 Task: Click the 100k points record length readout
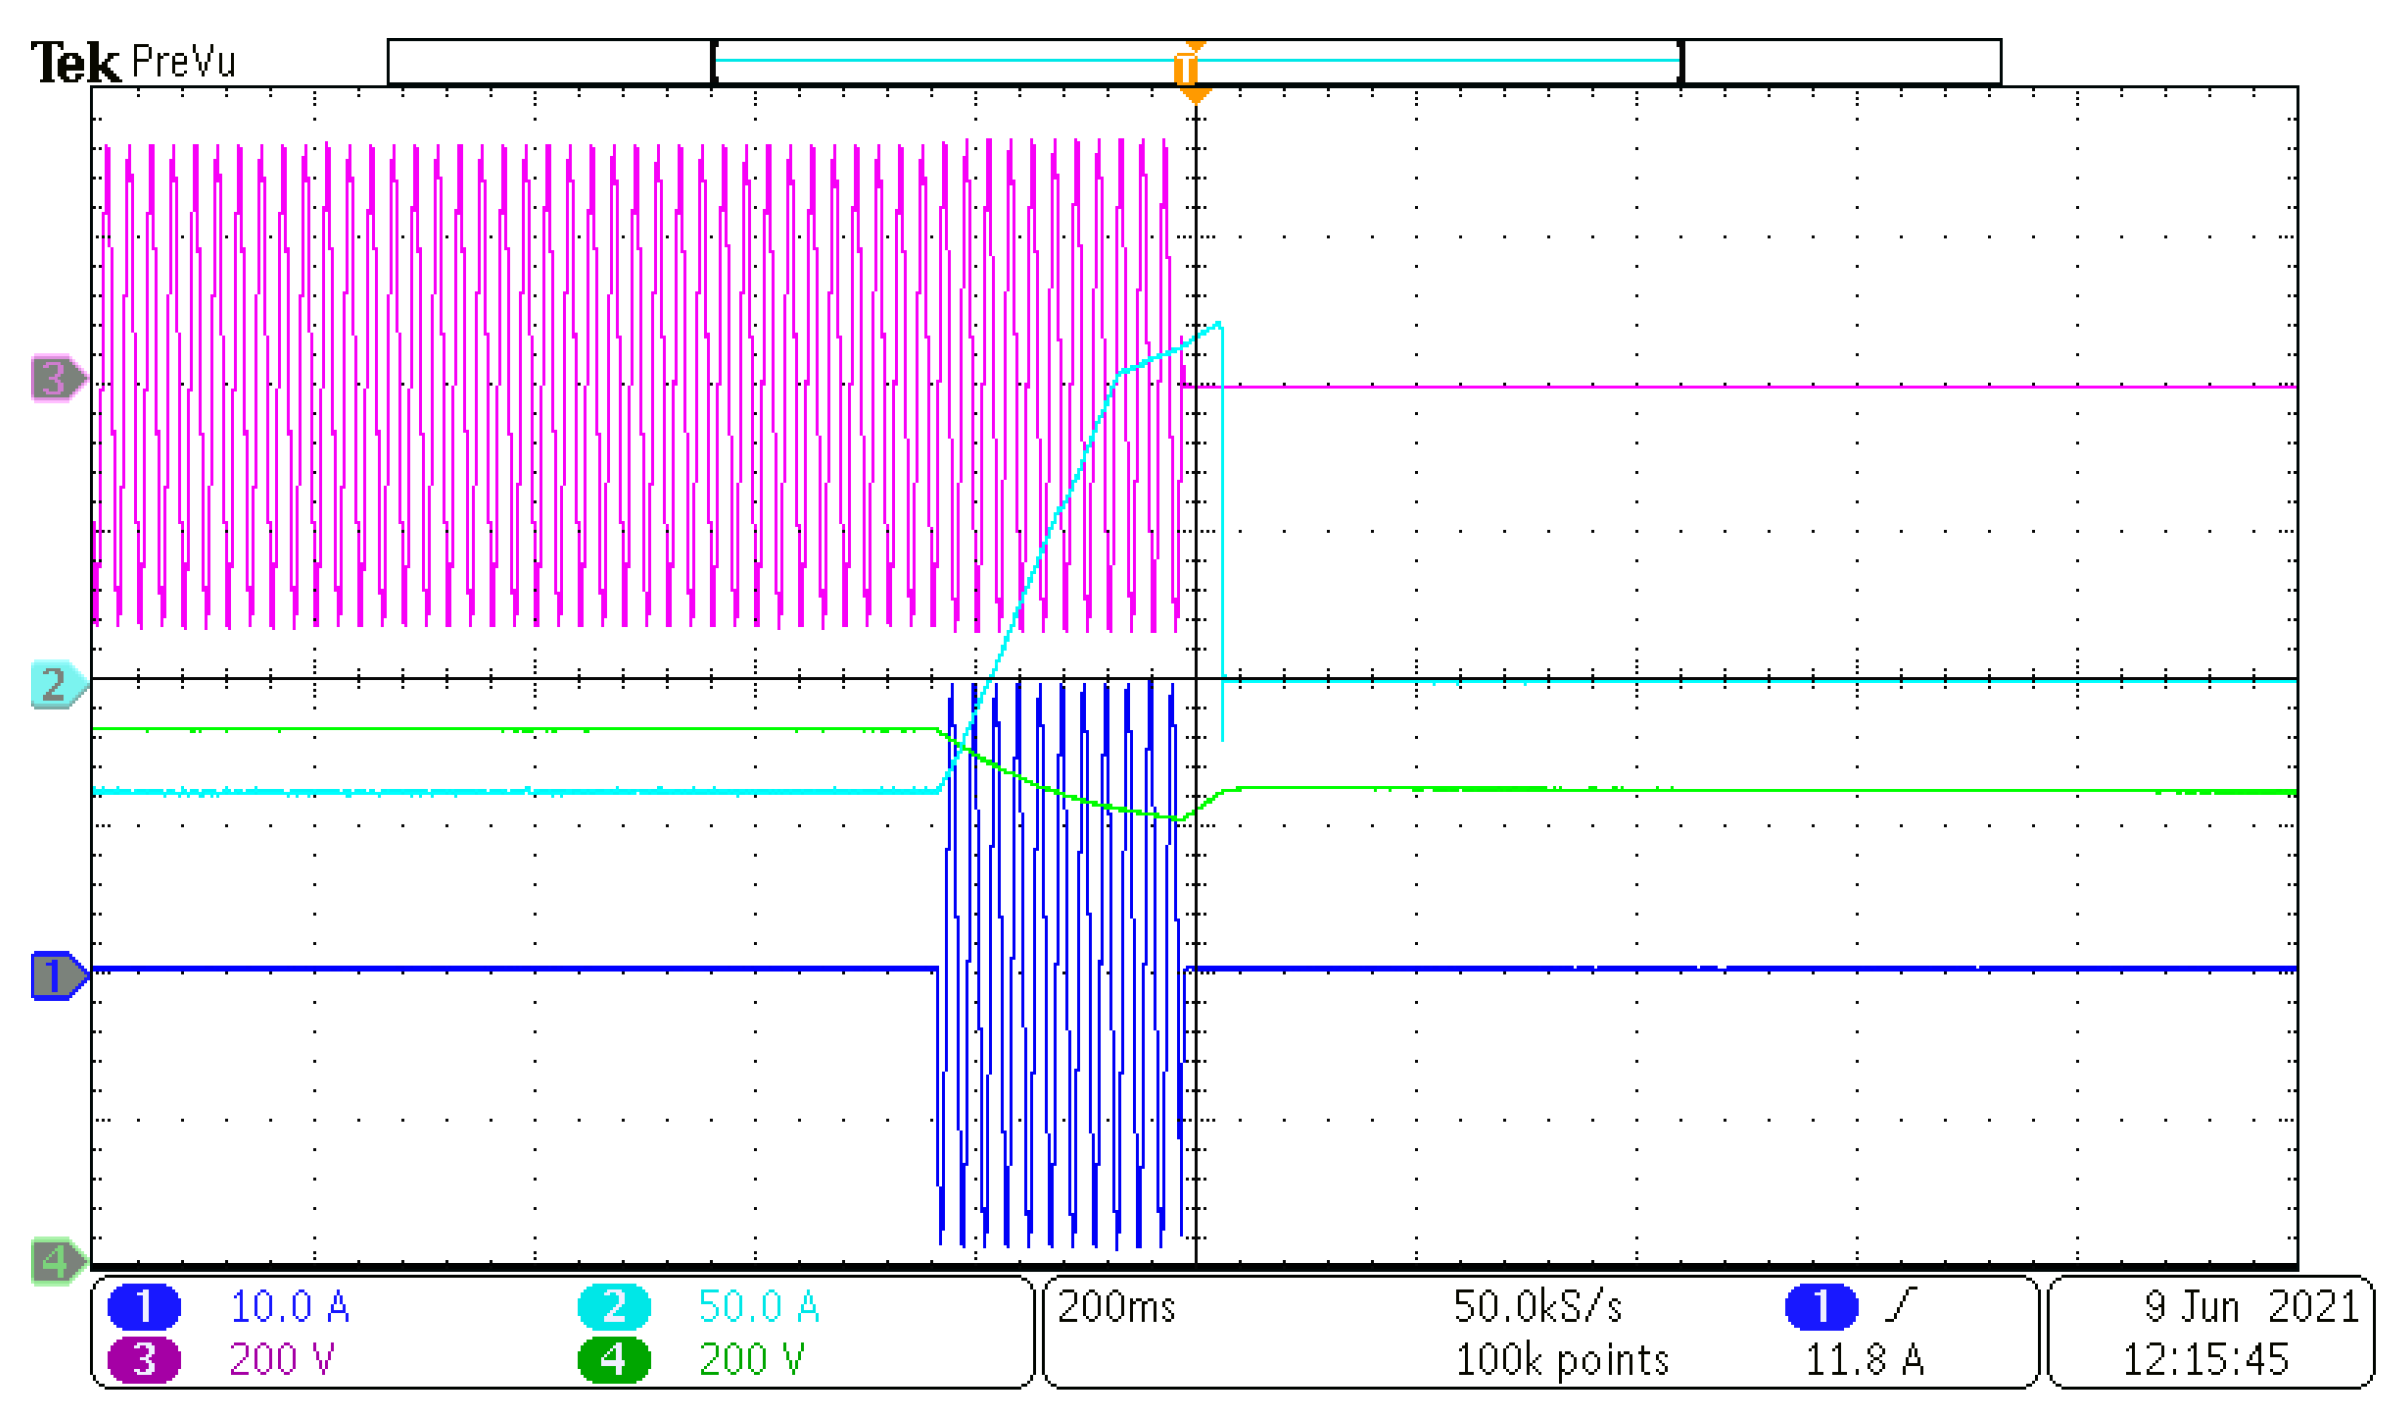click(1562, 1360)
